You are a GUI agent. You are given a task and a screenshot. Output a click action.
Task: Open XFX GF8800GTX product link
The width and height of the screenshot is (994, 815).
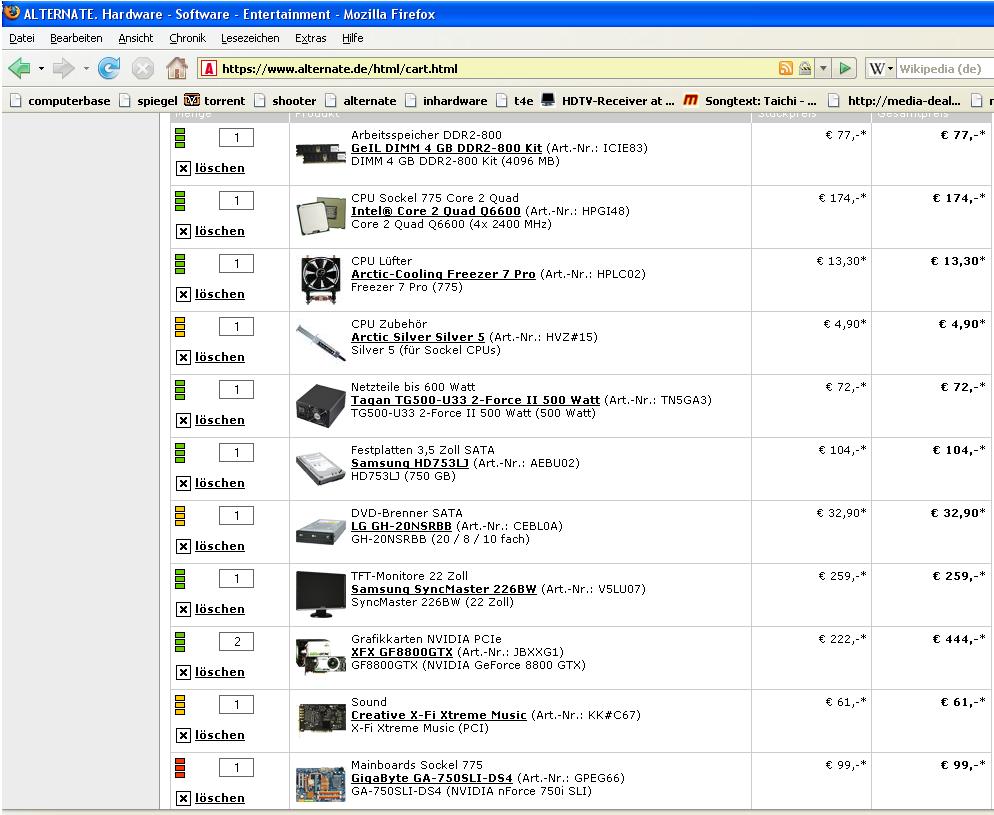coord(402,652)
